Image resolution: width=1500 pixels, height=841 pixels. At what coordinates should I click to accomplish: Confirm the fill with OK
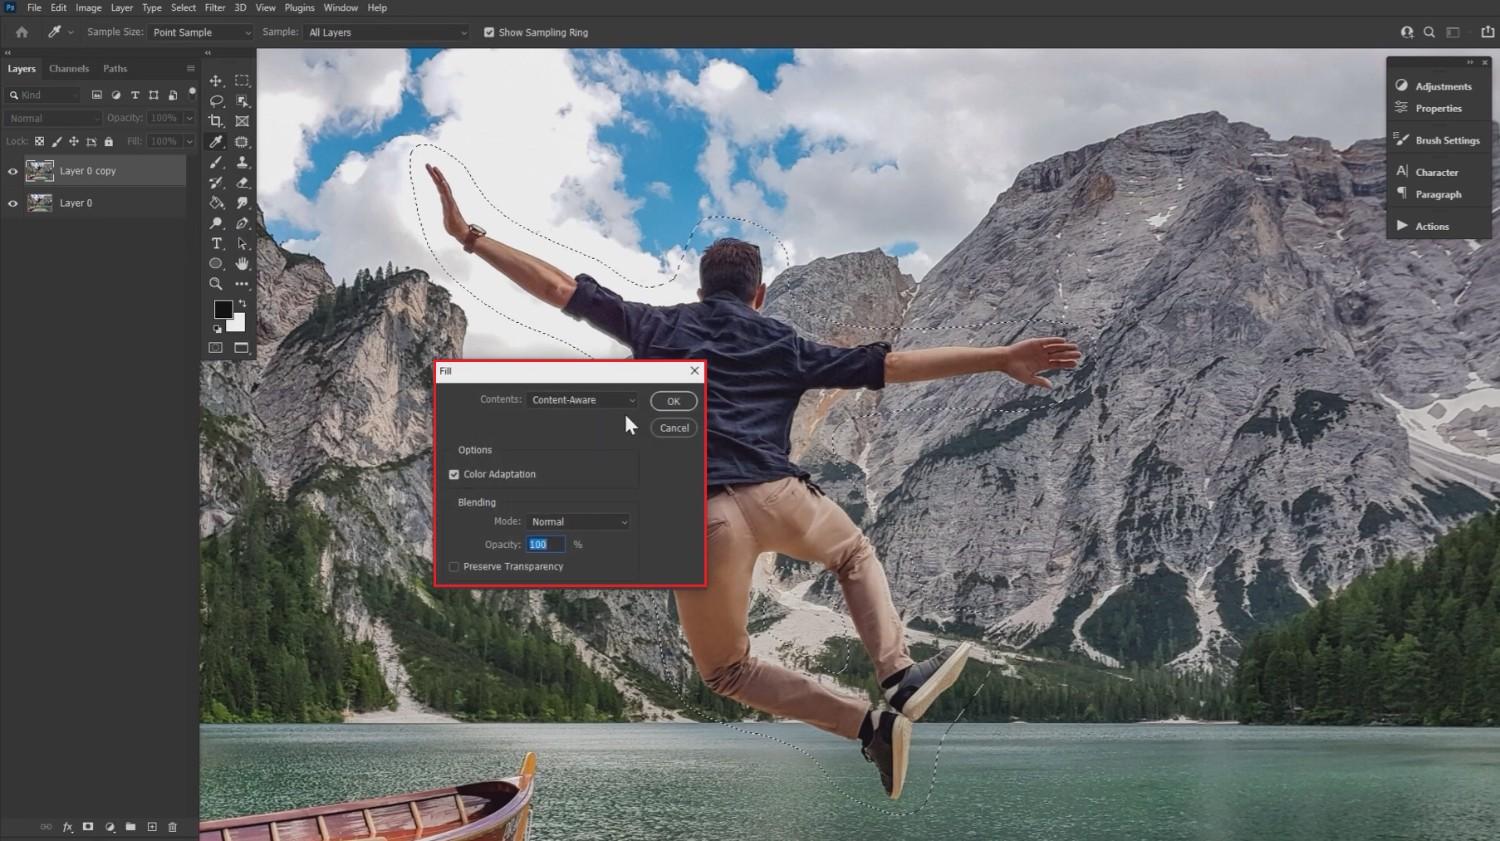click(x=673, y=401)
